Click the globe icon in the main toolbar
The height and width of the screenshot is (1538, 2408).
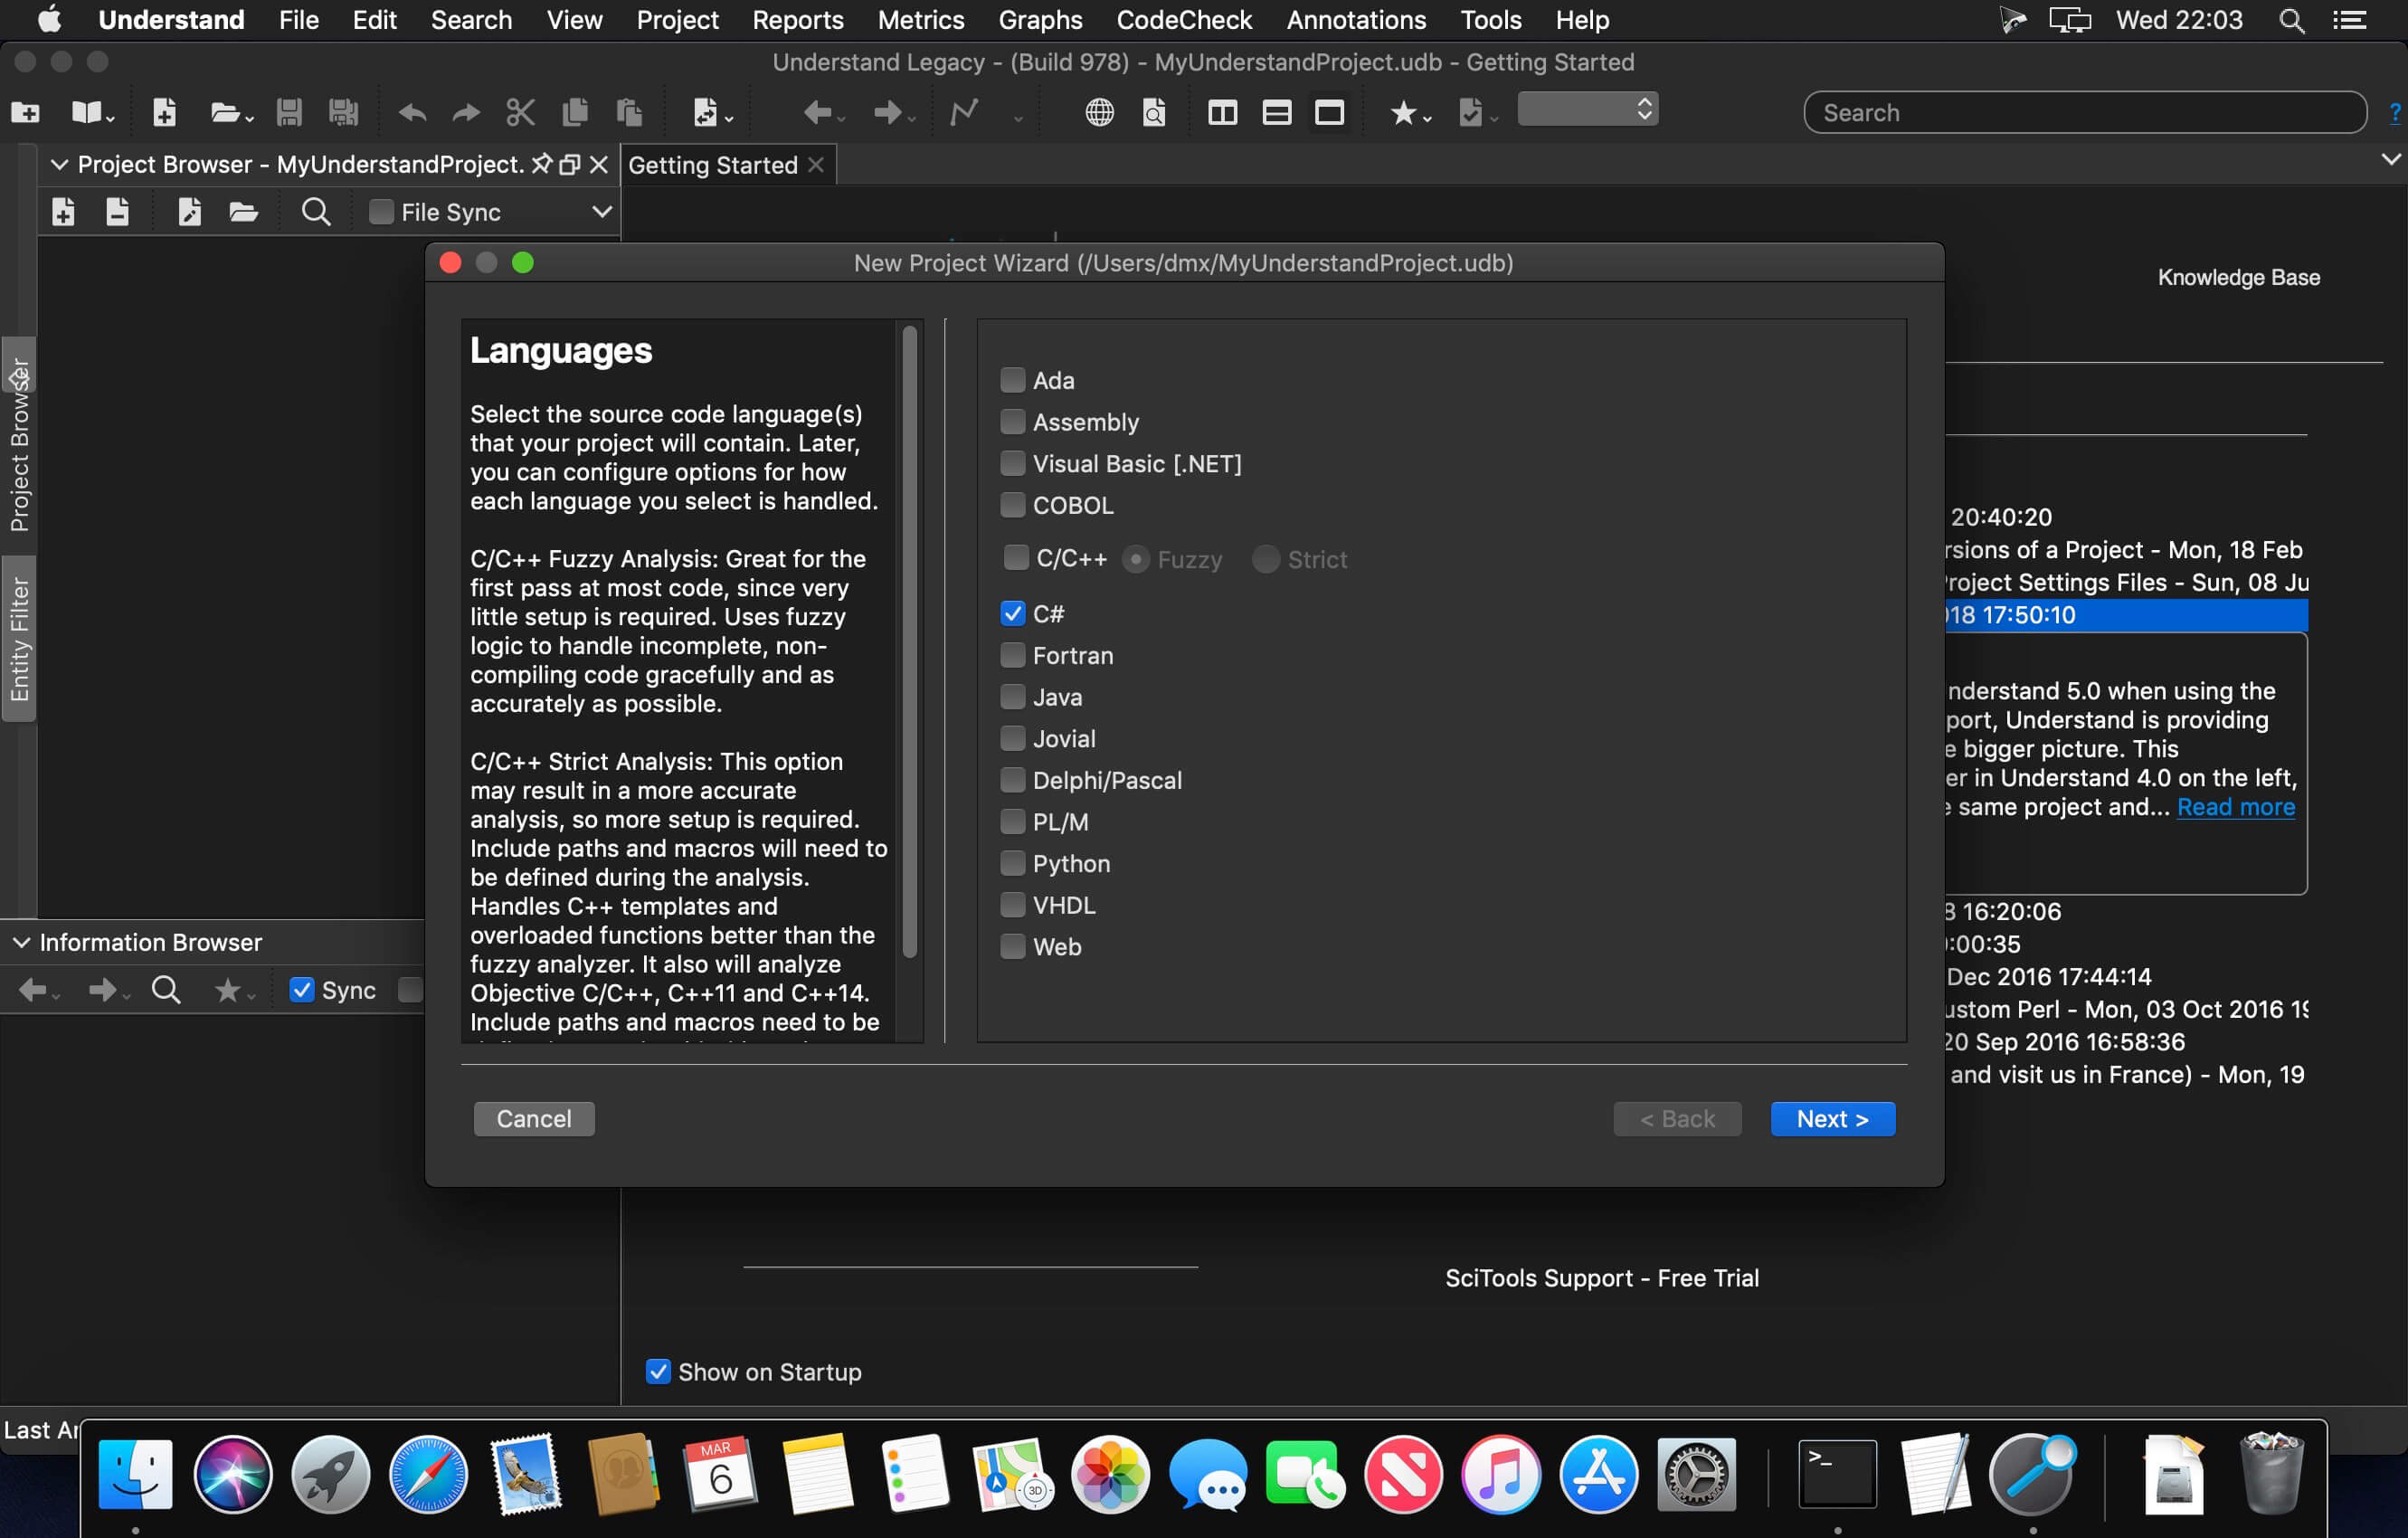point(1099,112)
